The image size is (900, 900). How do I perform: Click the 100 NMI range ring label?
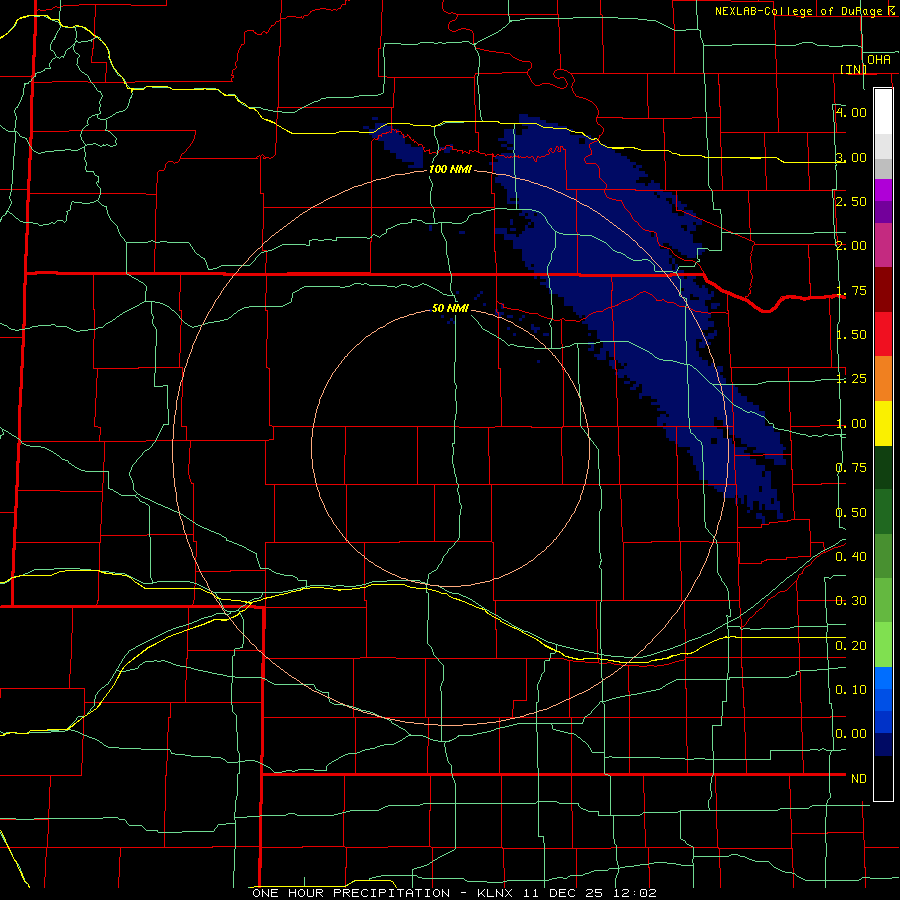450,169
